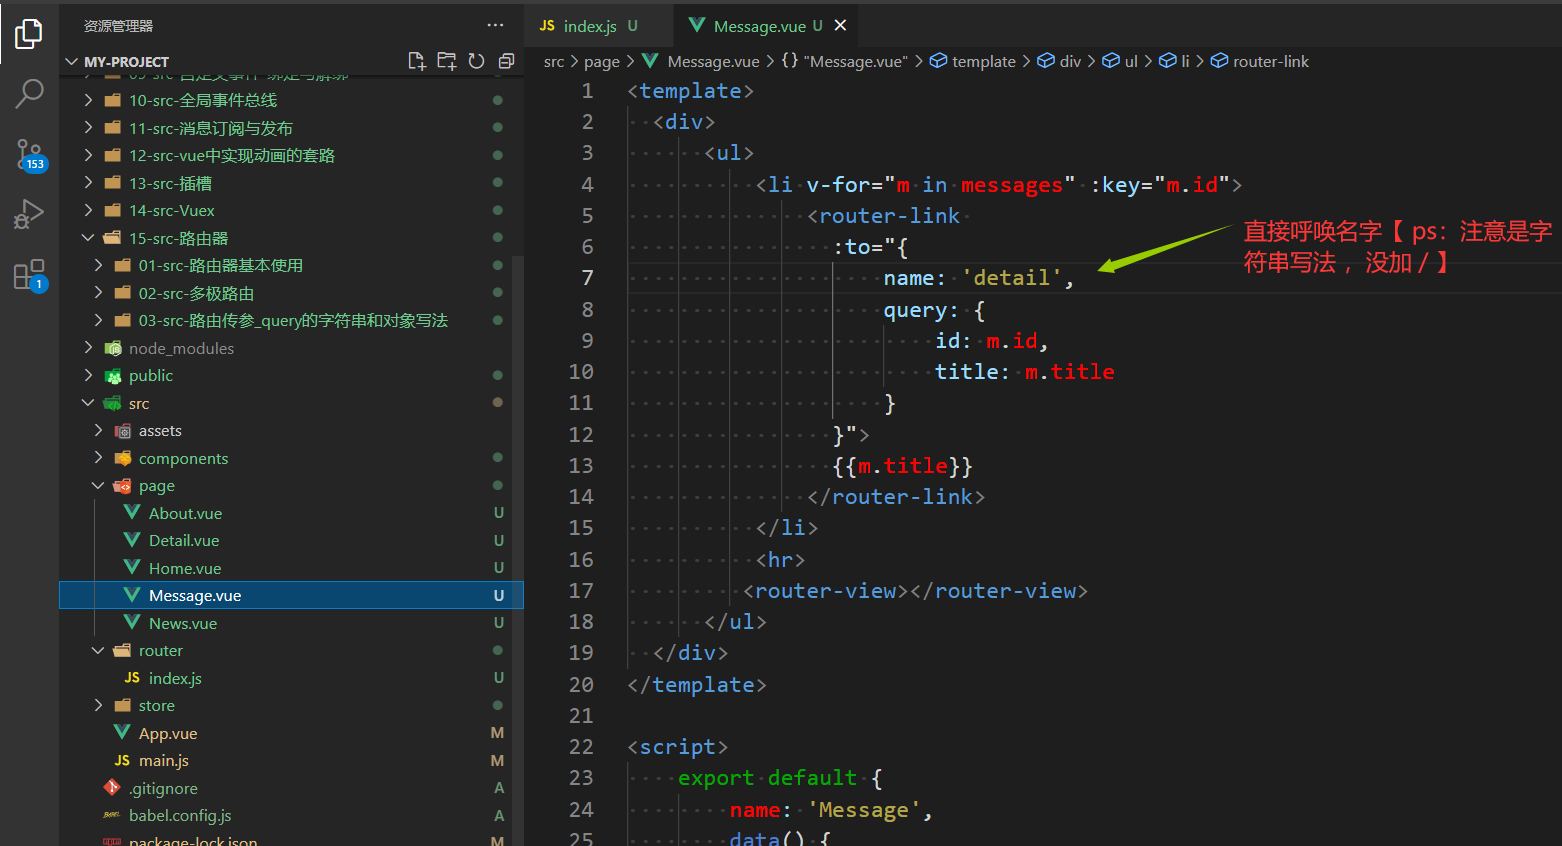Place cursor on 'detail' string in code

tap(1011, 278)
